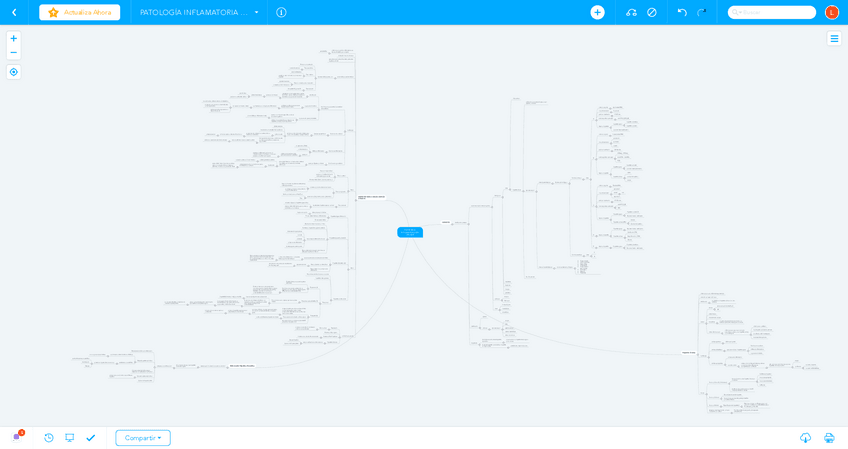
Task: Click the back arrow in the top bar
Action: point(14,12)
